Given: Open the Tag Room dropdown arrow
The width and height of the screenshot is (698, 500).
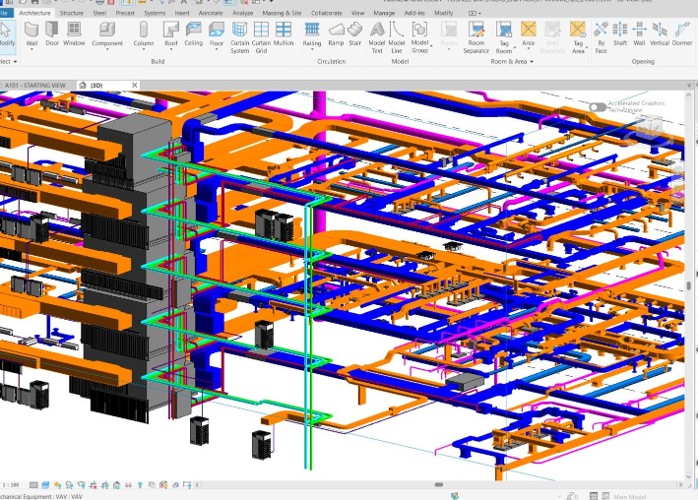Looking at the screenshot, I should pyautogui.click(x=515, y=47).
